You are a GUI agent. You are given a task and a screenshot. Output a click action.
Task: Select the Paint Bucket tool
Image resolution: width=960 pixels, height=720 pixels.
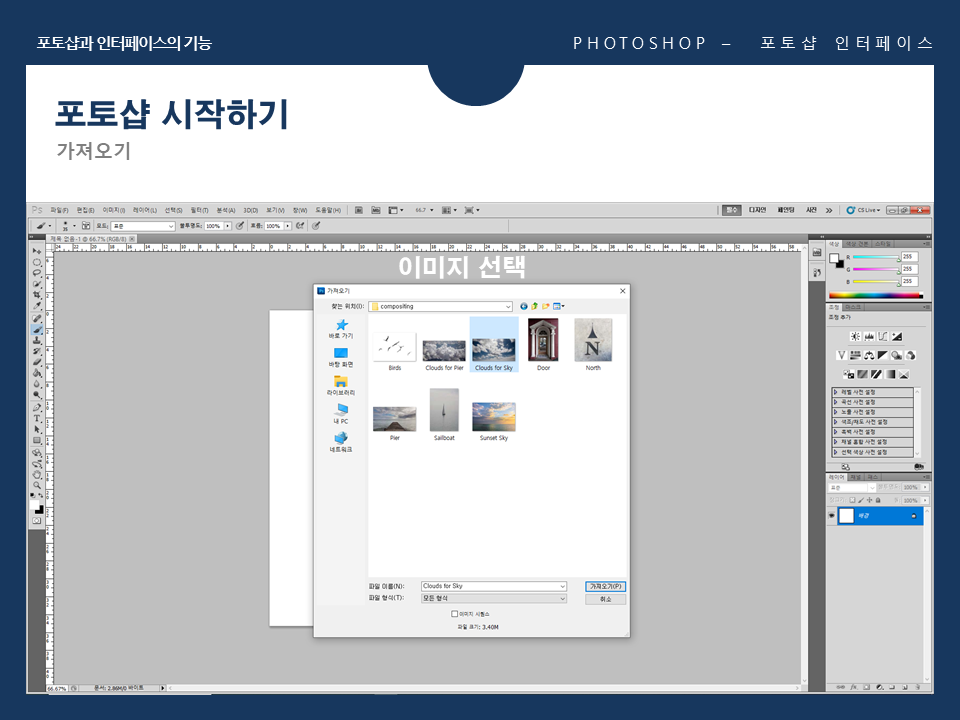click(37, 373)
